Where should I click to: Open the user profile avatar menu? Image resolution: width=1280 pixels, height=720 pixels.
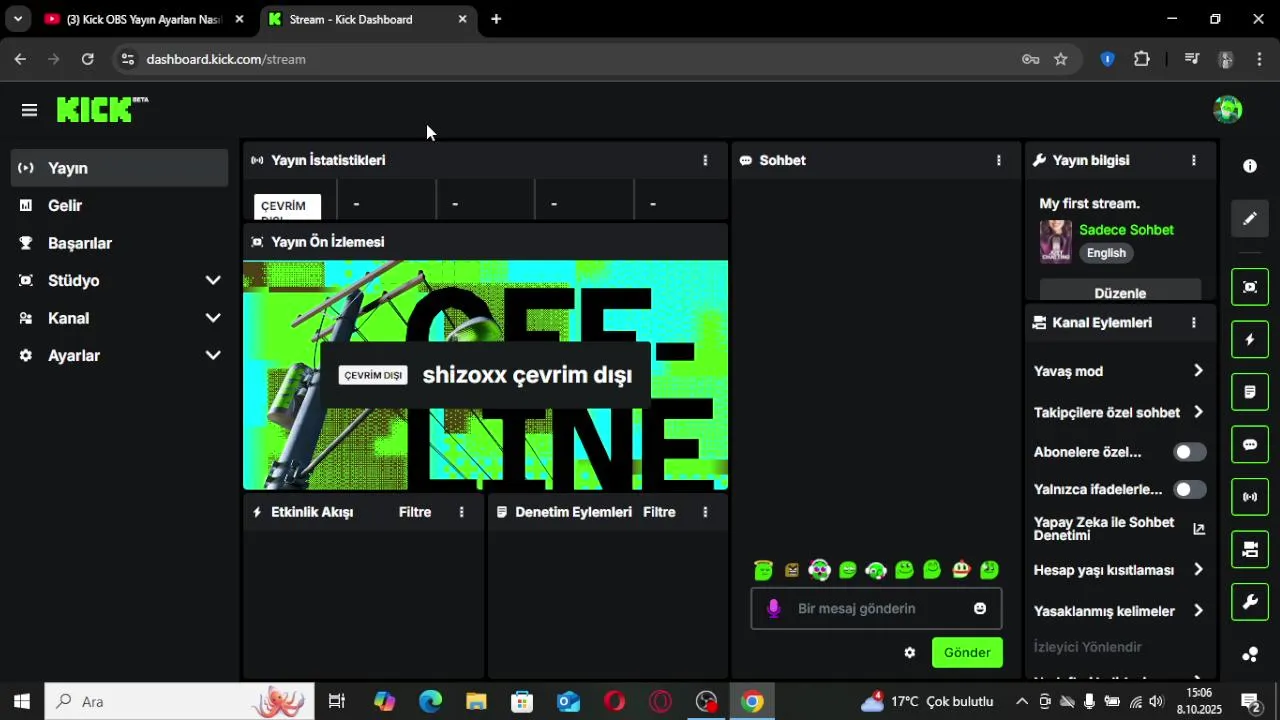[1227, 110]
